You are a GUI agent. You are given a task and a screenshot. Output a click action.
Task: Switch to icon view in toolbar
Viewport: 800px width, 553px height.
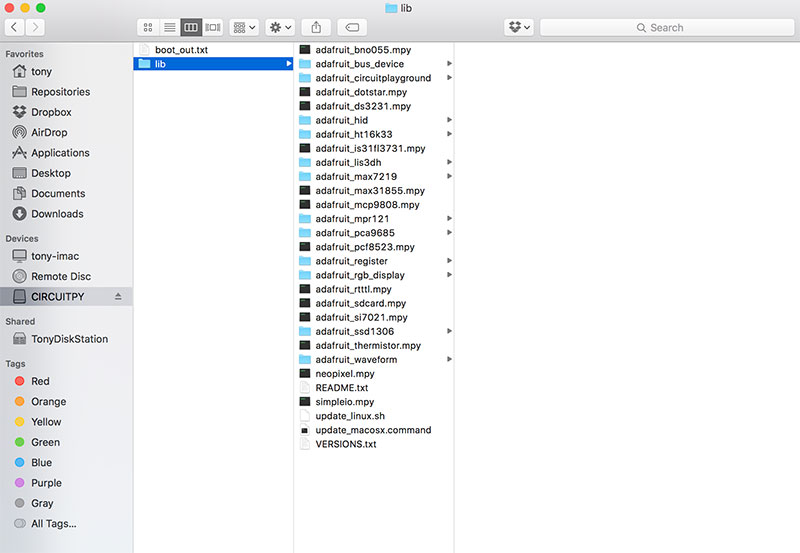pyautogui.click(x=148, y=27)
